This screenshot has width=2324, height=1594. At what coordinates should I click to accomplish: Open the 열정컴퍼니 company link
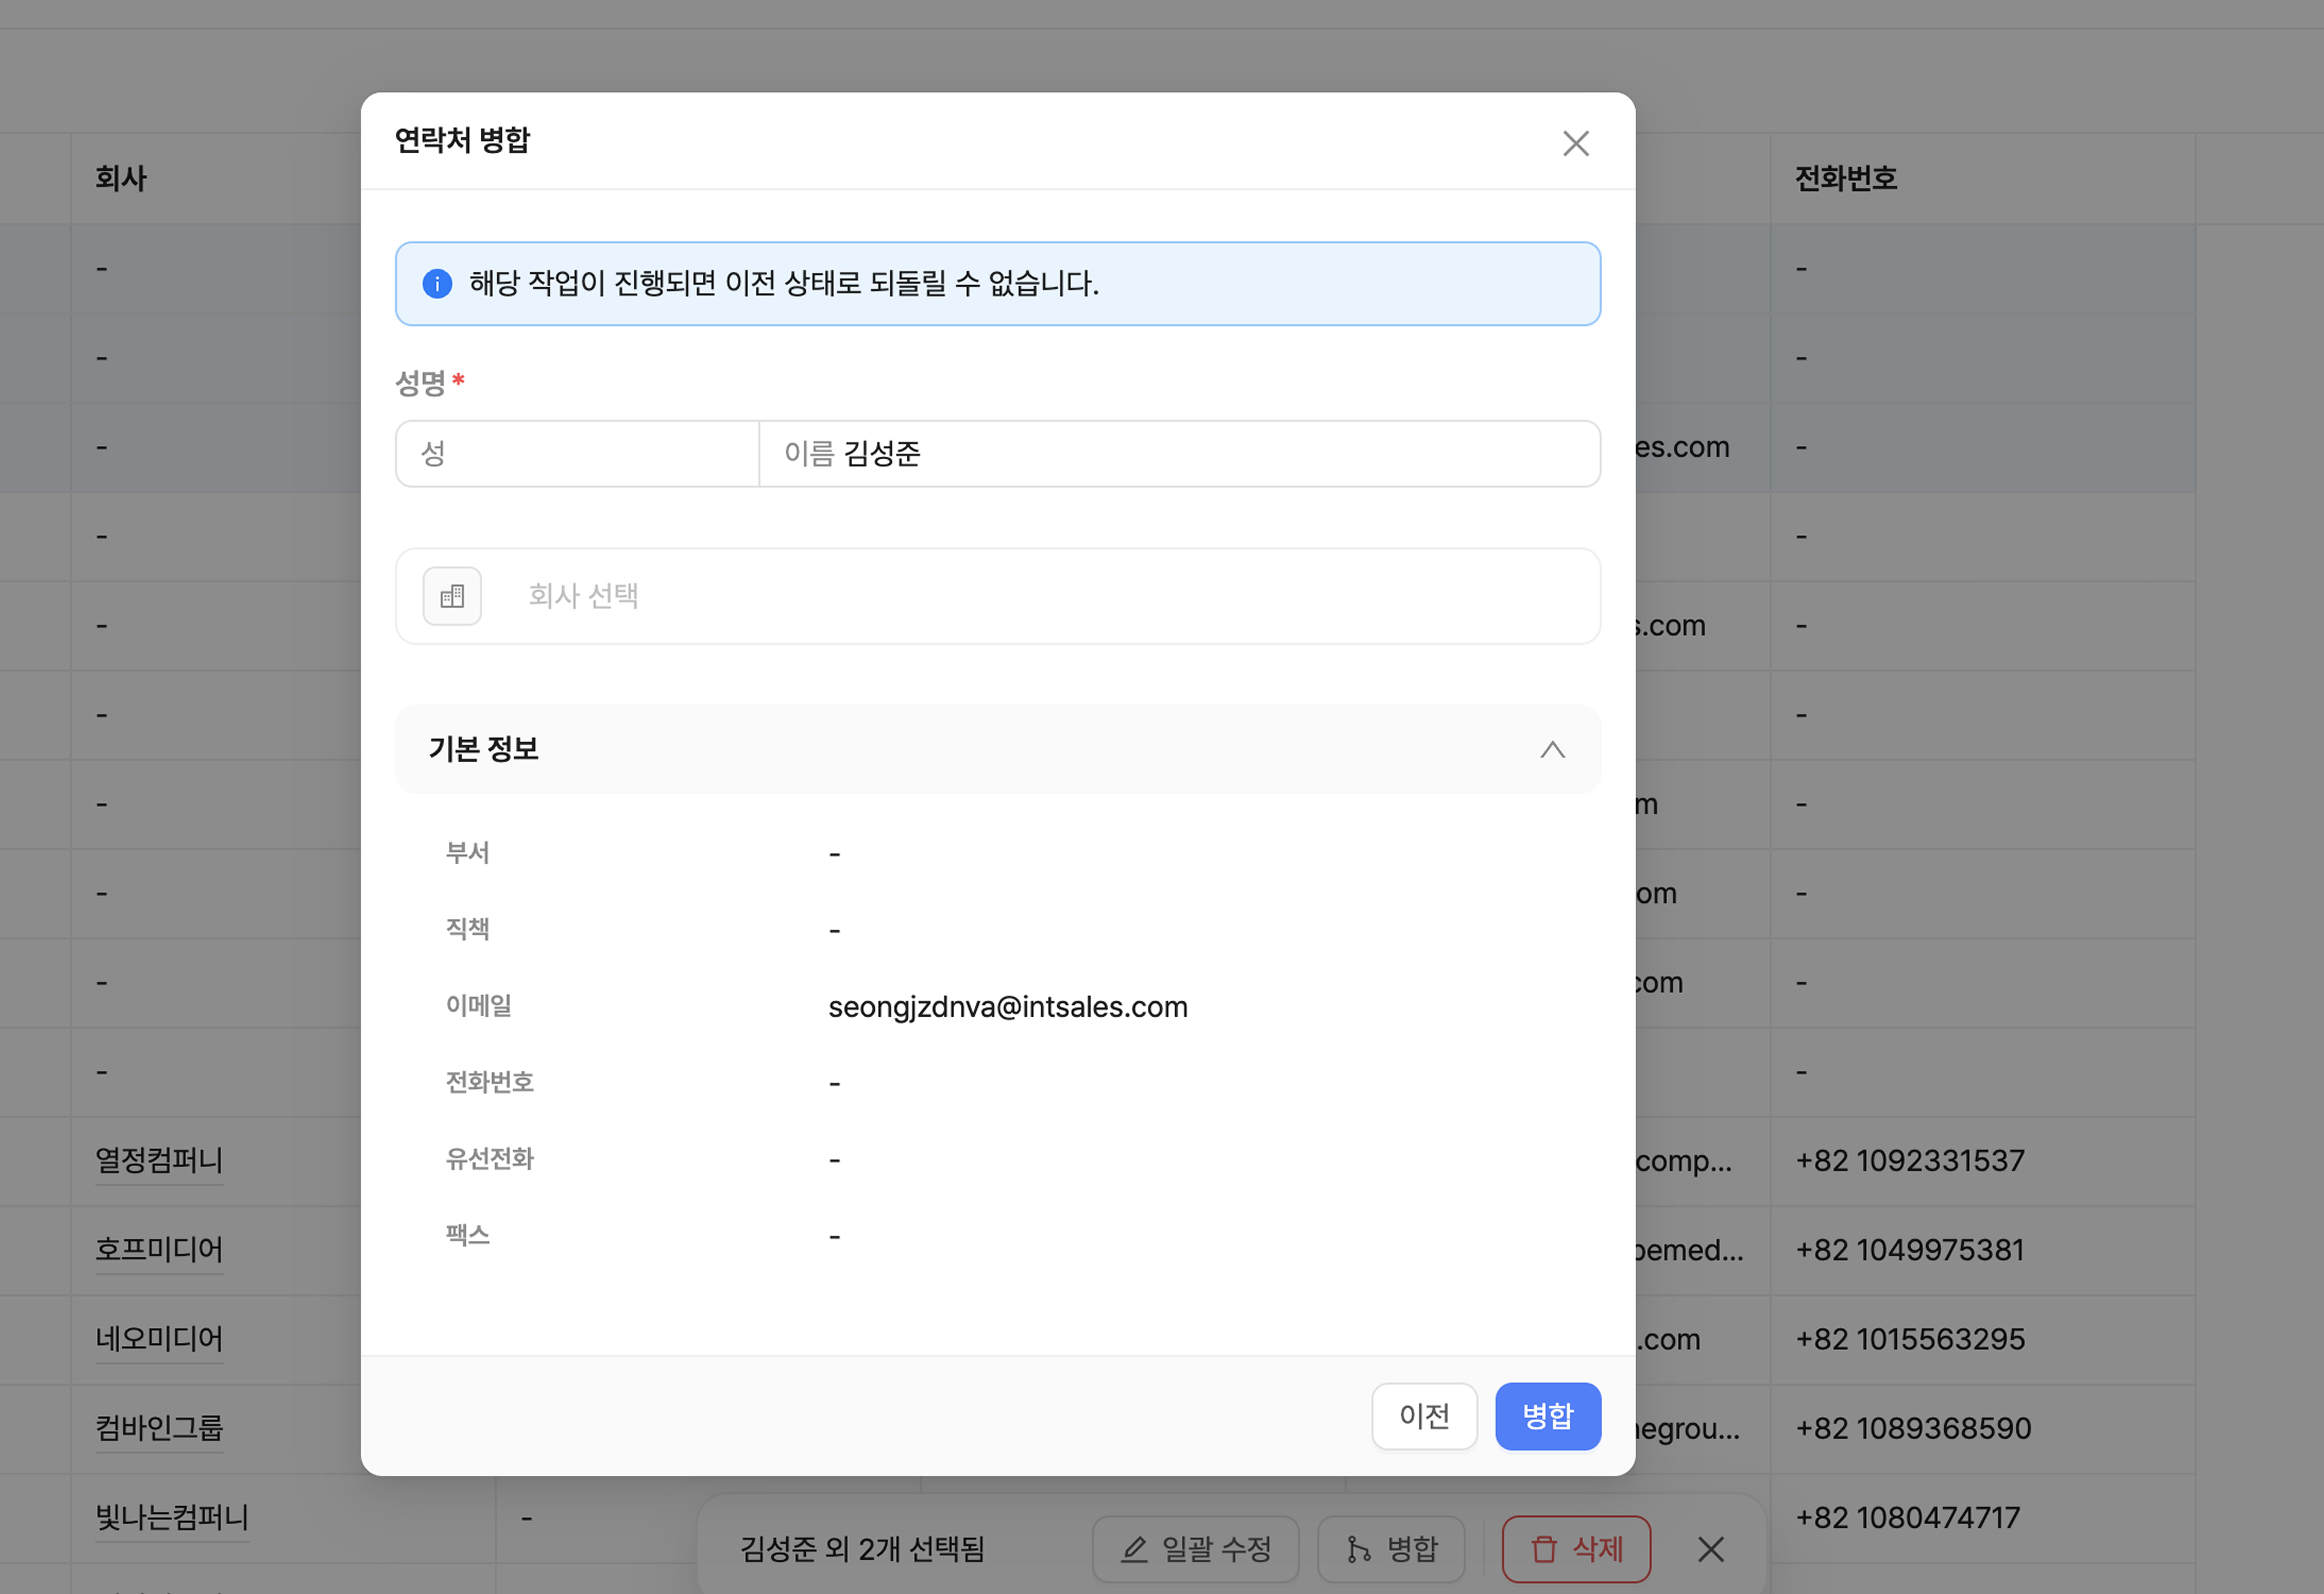[159, 1160]
